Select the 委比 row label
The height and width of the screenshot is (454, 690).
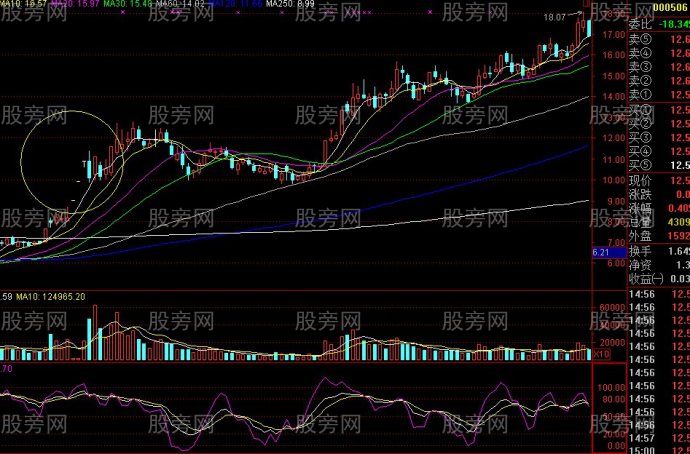[x=640, y=24]
